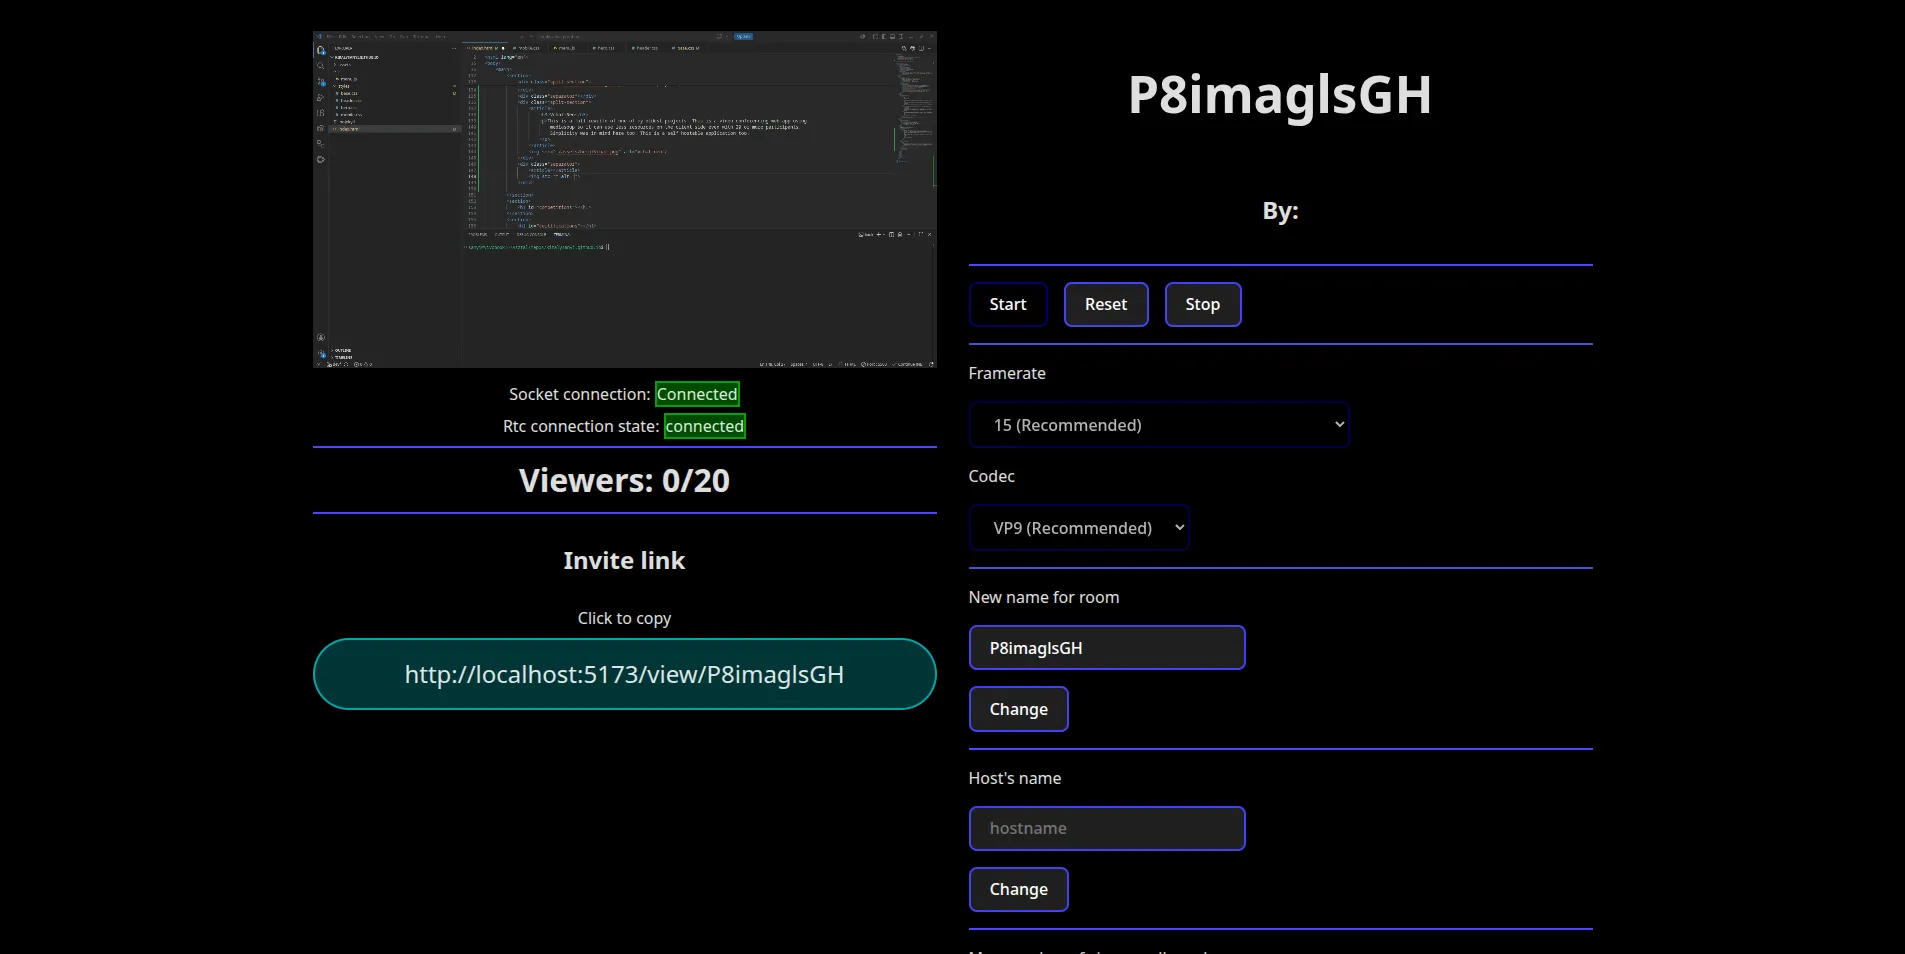
Task: Open the Framerate dropdown
Action: (1159, 425)
